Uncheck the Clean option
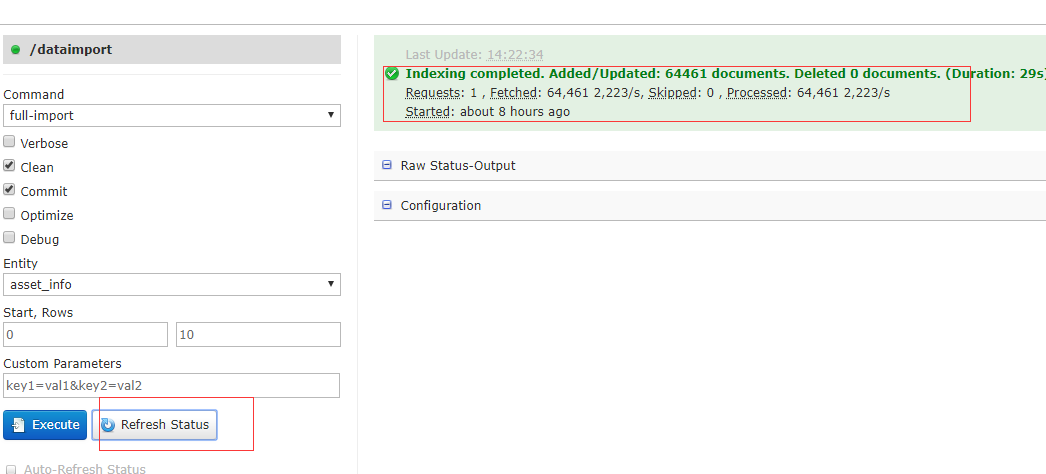This screenshot has width=1046, height=474. click(x=10, y=166)
